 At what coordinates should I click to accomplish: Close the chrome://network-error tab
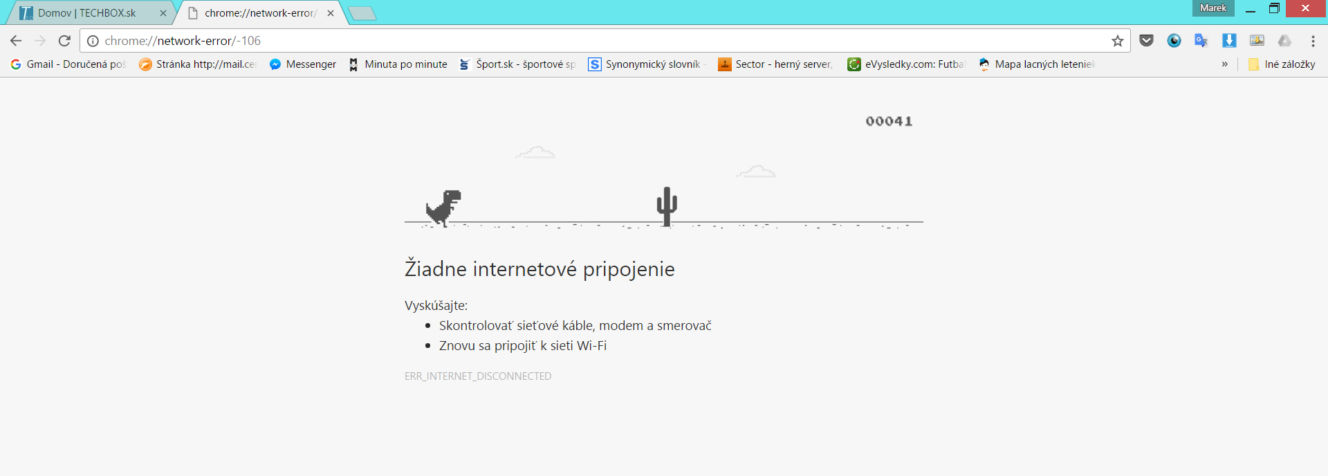[x=330, y=13]
